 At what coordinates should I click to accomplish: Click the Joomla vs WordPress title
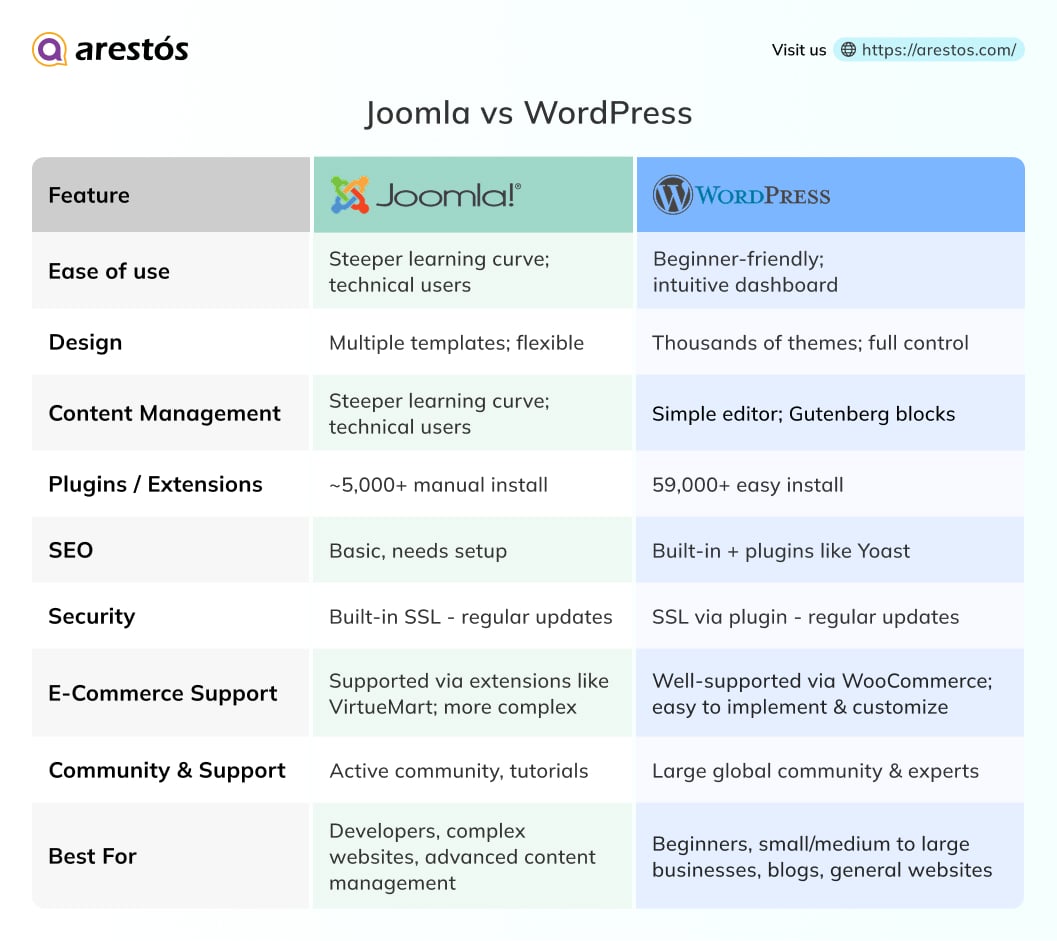coord(528,114)
